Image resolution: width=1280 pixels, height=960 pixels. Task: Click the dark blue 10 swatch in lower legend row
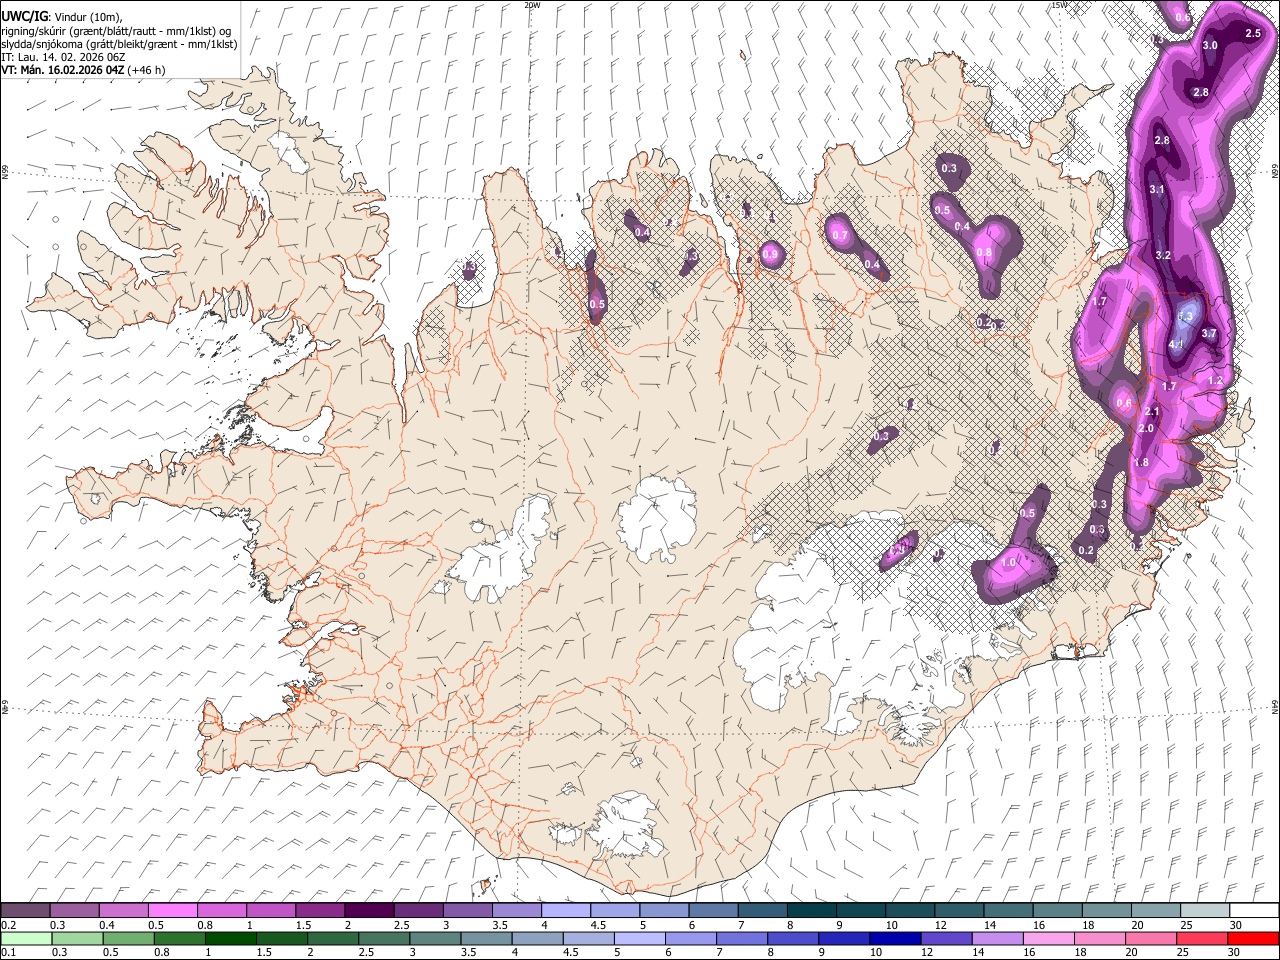pyautogui.click(x=895, y=938)
